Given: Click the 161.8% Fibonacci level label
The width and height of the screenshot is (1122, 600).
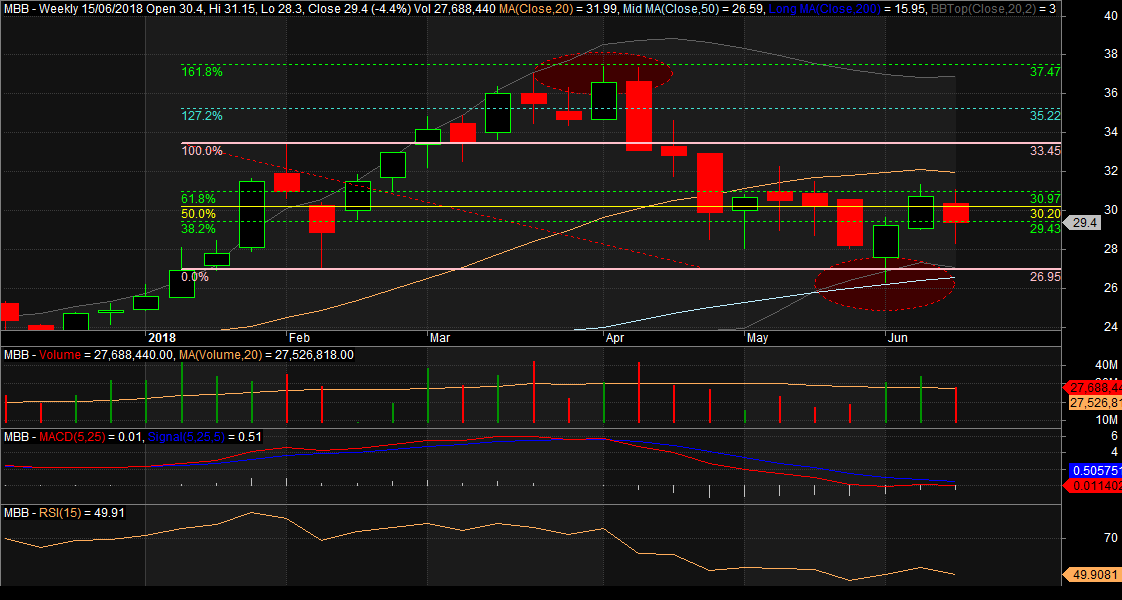Looking at the screenshot, I should tap(201, 72).
